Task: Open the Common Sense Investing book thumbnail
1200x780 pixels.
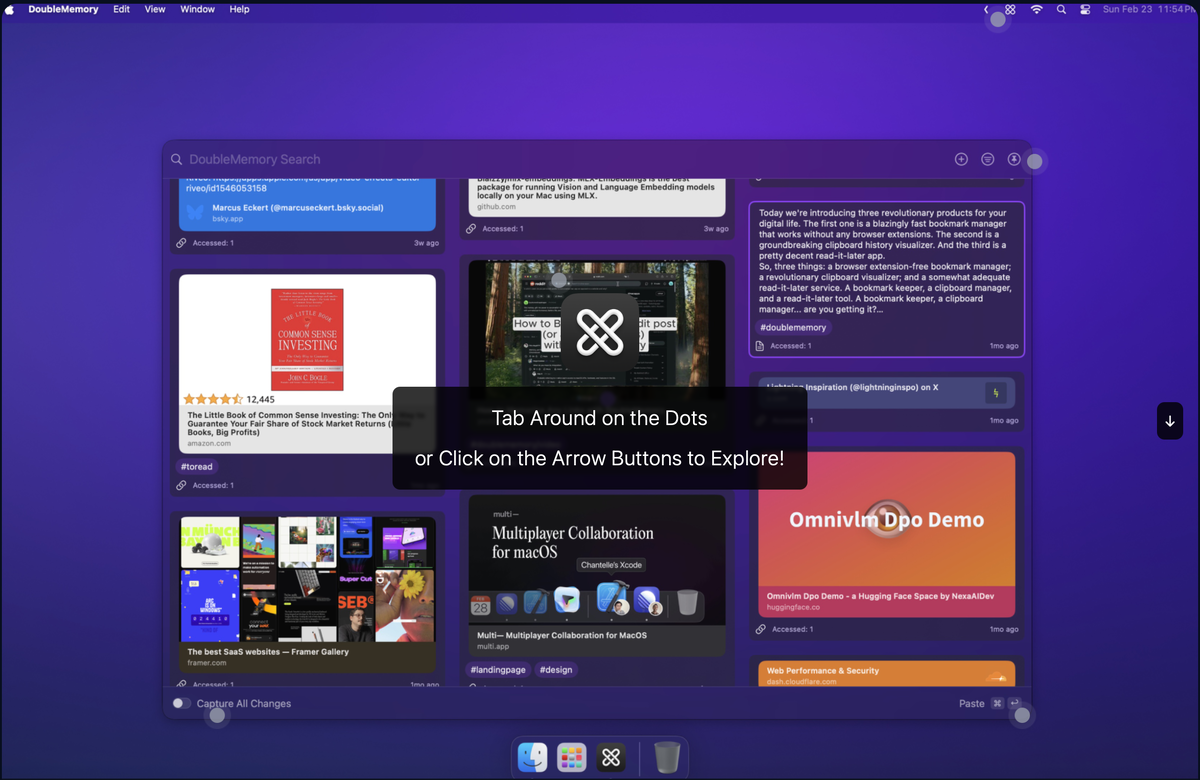Action: [307, 339]
